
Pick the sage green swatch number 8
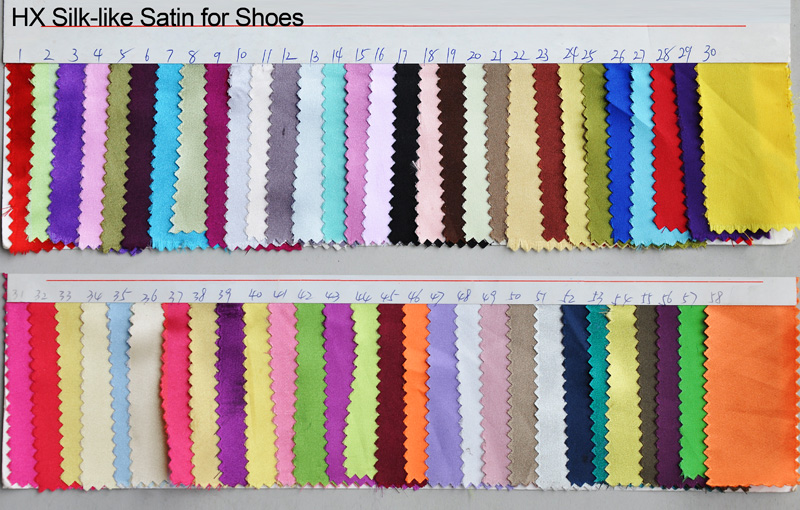[191, 148]
